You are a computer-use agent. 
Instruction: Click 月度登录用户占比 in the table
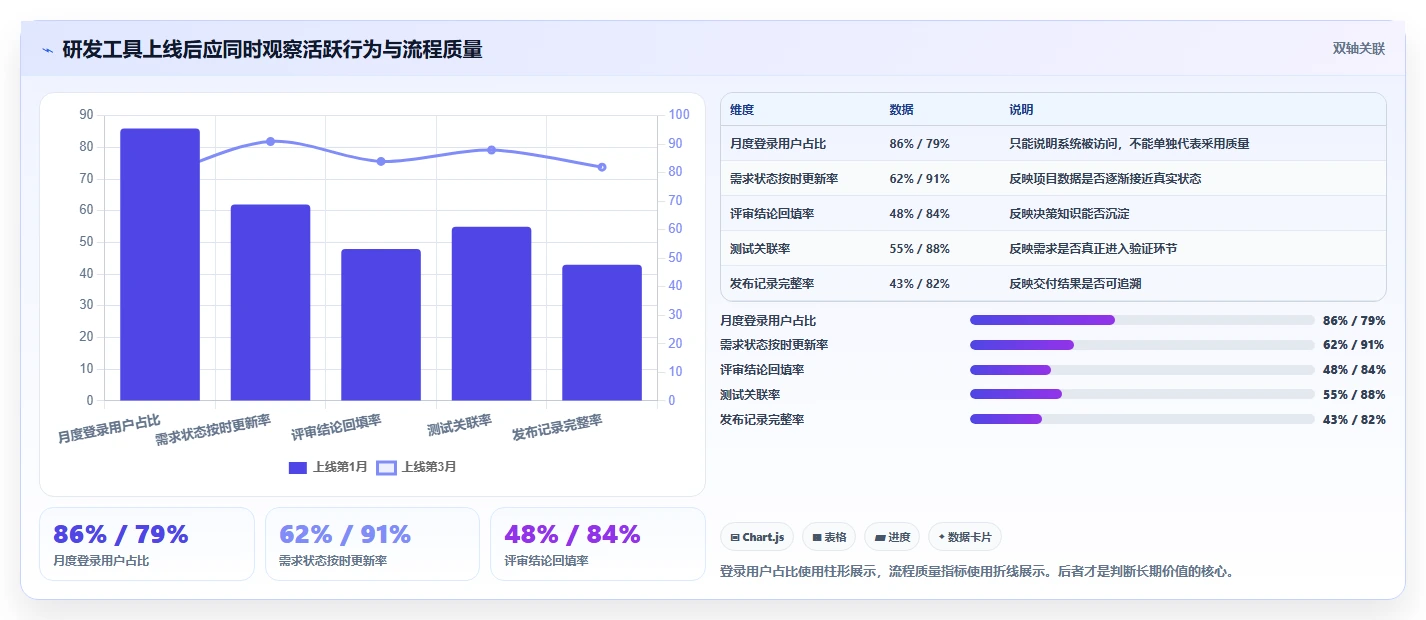(778, 144)
